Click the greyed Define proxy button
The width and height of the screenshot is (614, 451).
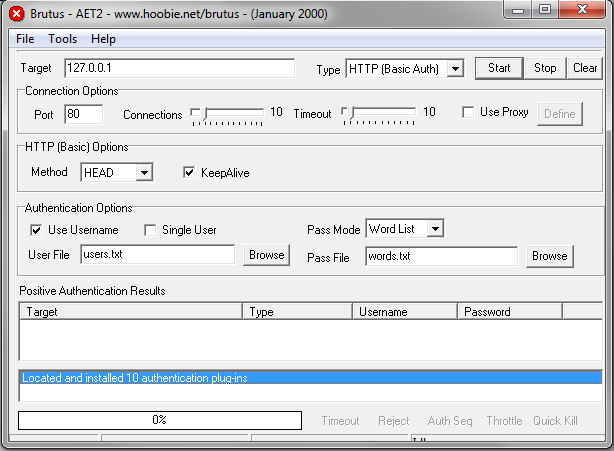[560, 114]
